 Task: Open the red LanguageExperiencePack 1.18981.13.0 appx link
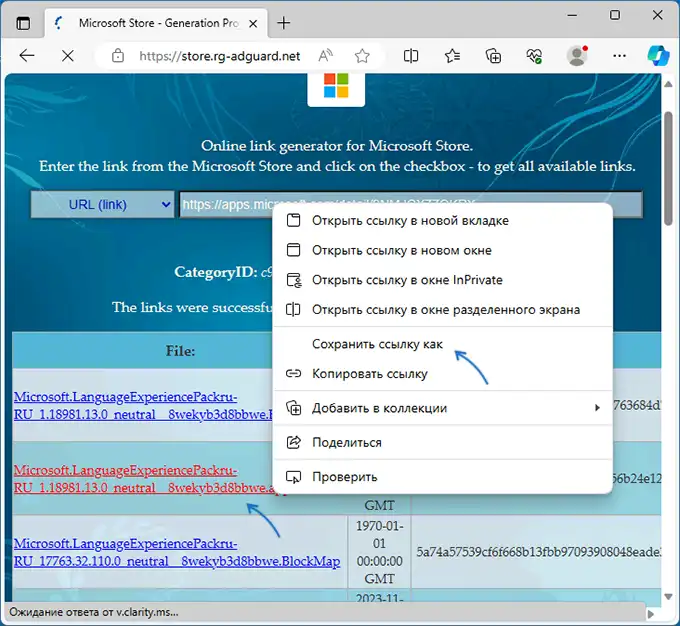143,479
